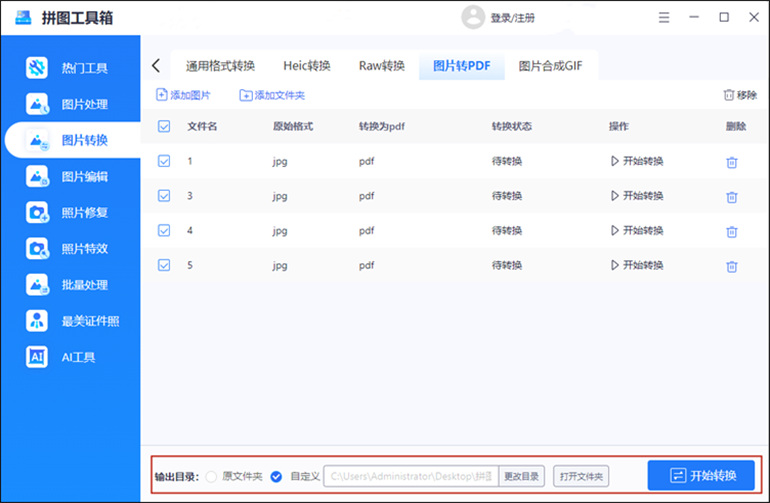Click the jpg format cell of file 3
The image size is (770, 503).
(280, 196)
